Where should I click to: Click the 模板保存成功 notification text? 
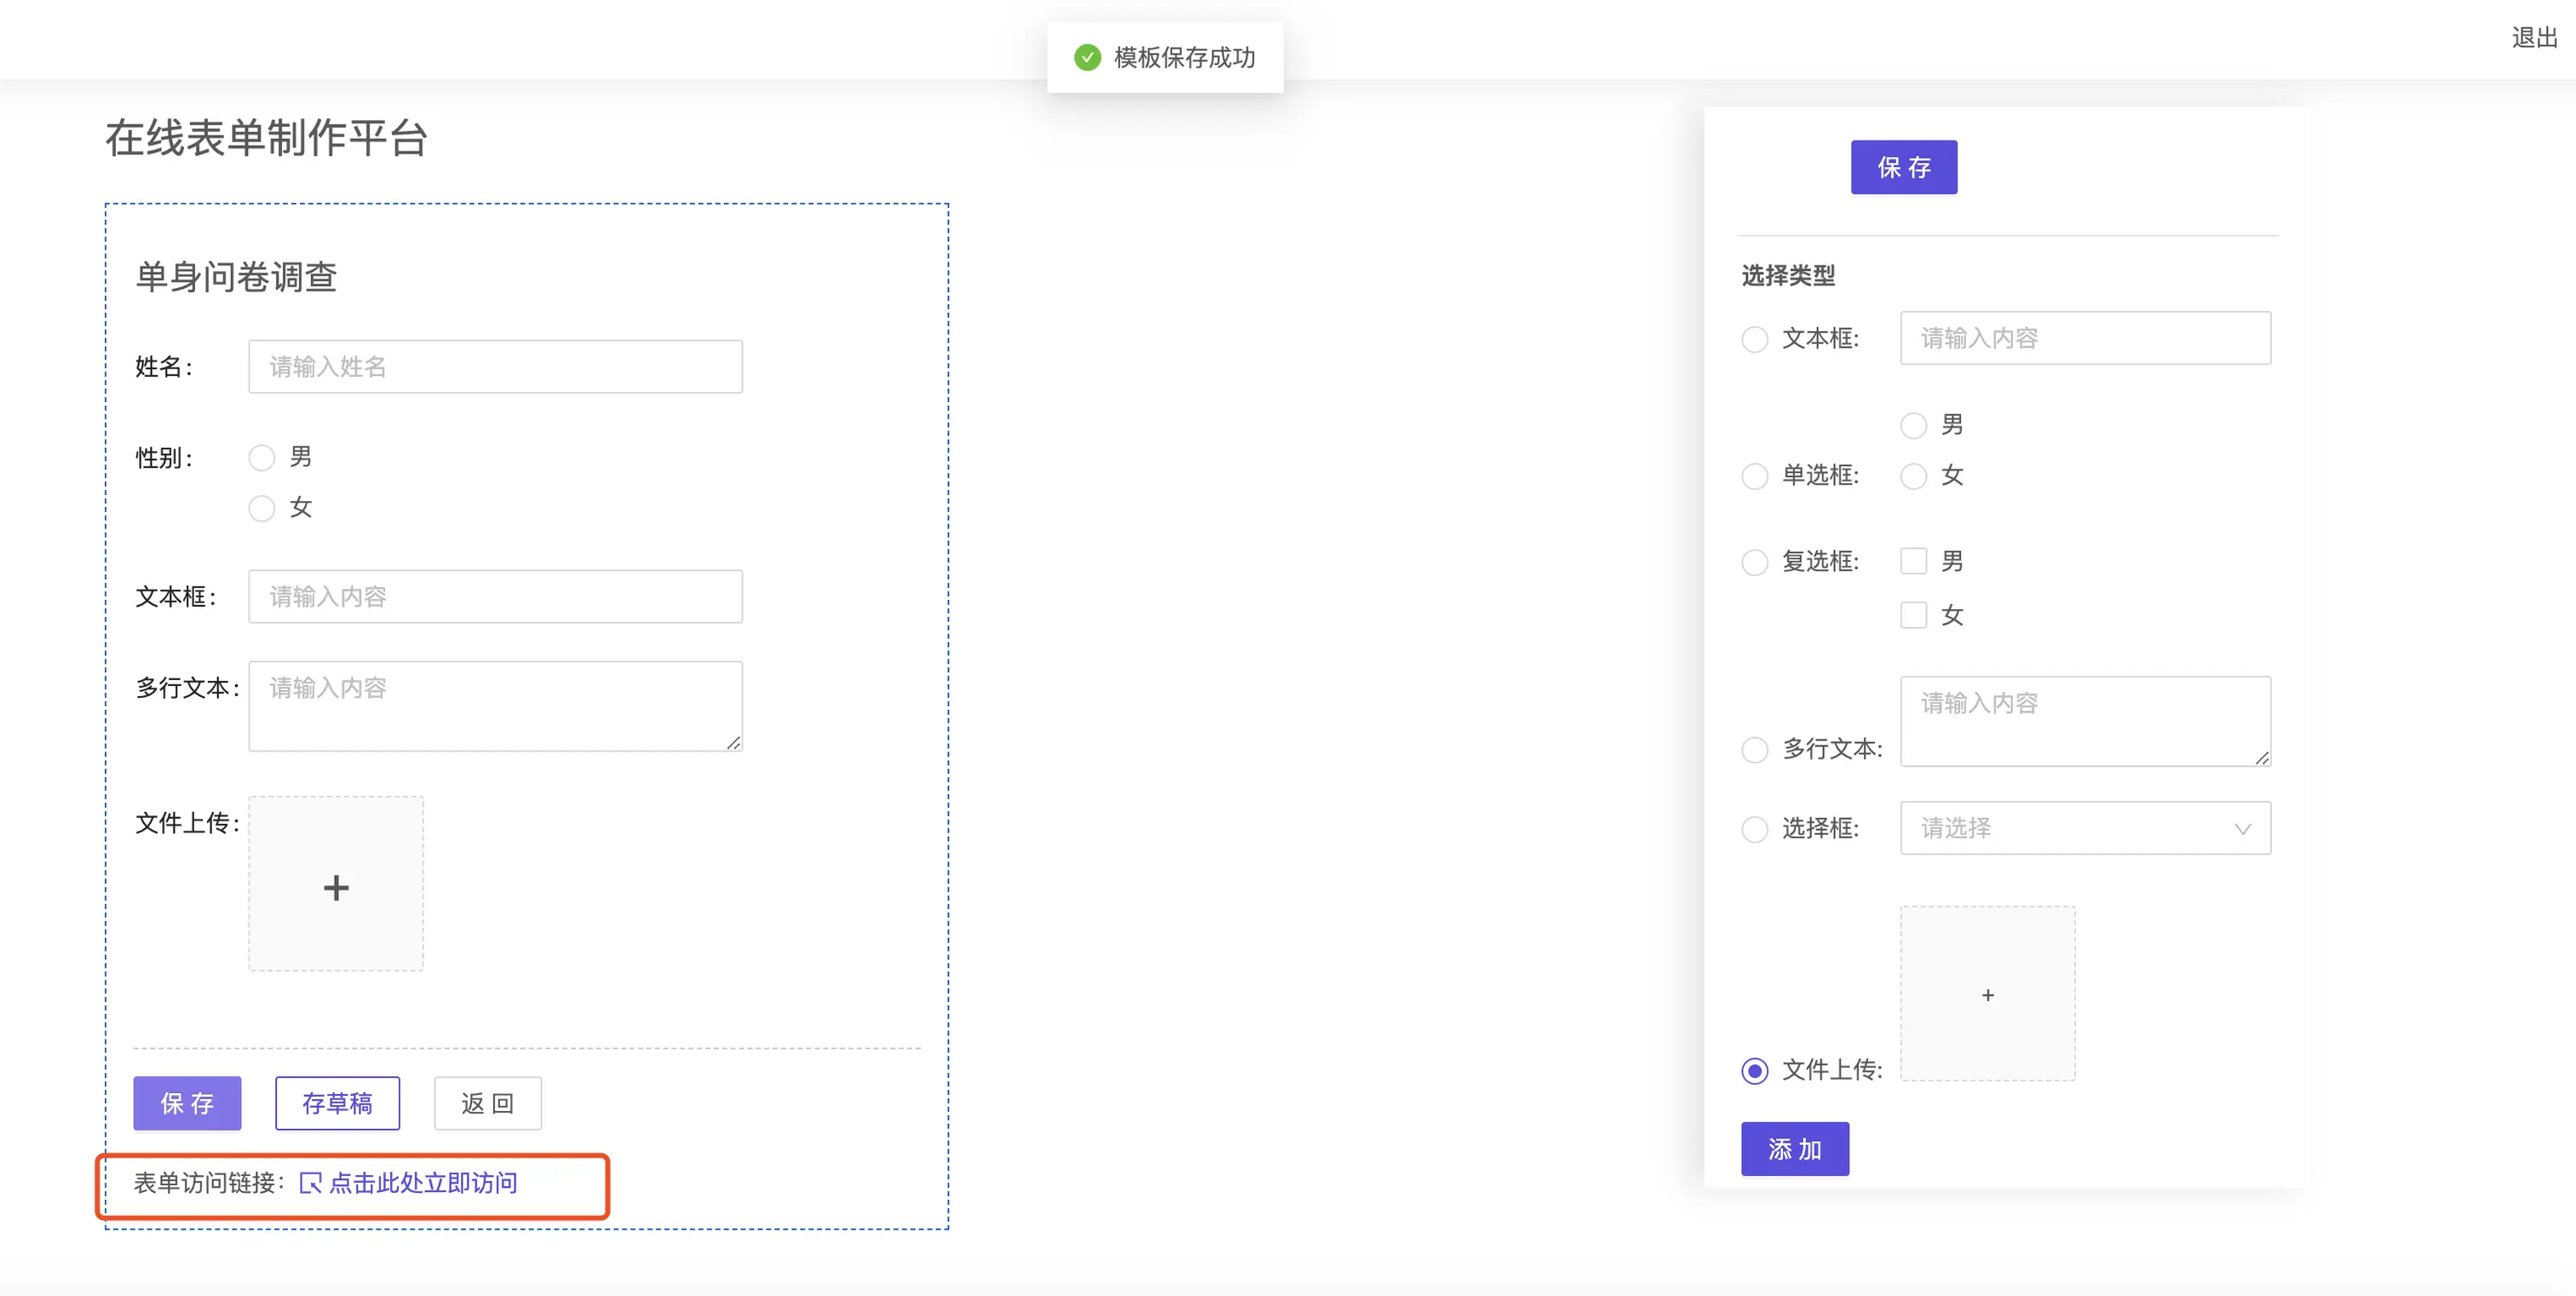click(x=1184, y=58)
